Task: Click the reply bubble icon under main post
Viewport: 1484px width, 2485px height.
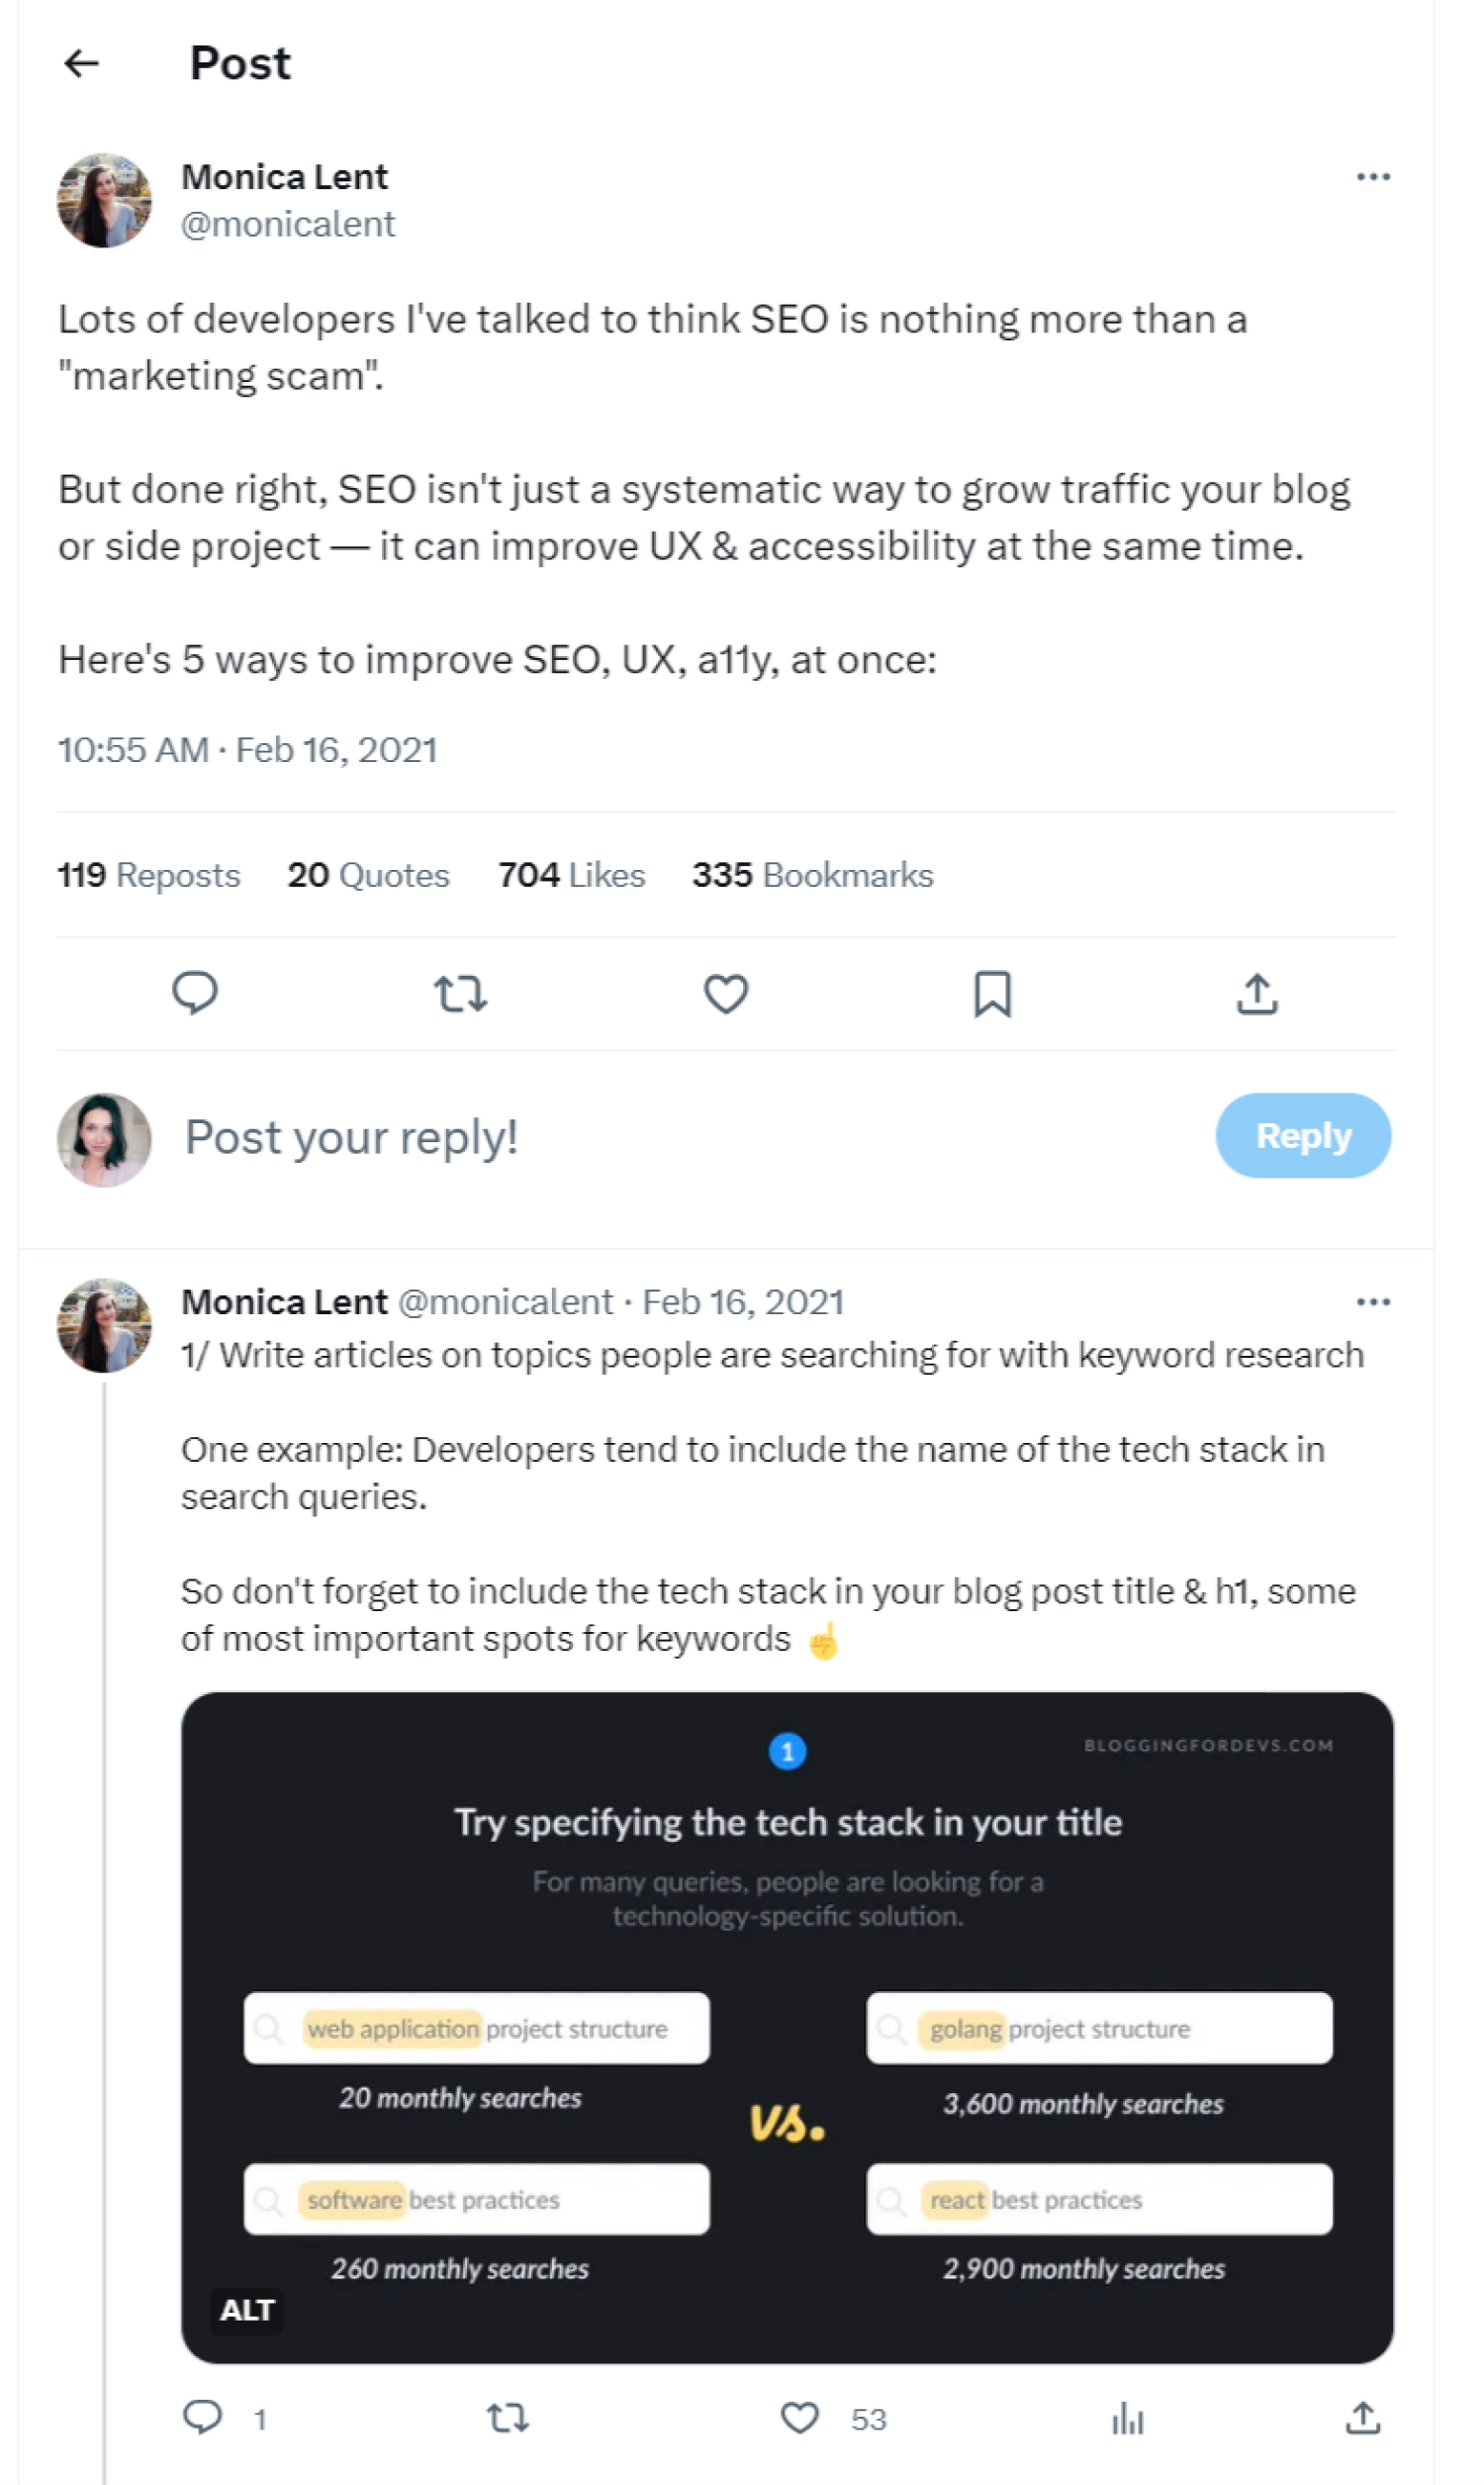Action: click(195, 993)
